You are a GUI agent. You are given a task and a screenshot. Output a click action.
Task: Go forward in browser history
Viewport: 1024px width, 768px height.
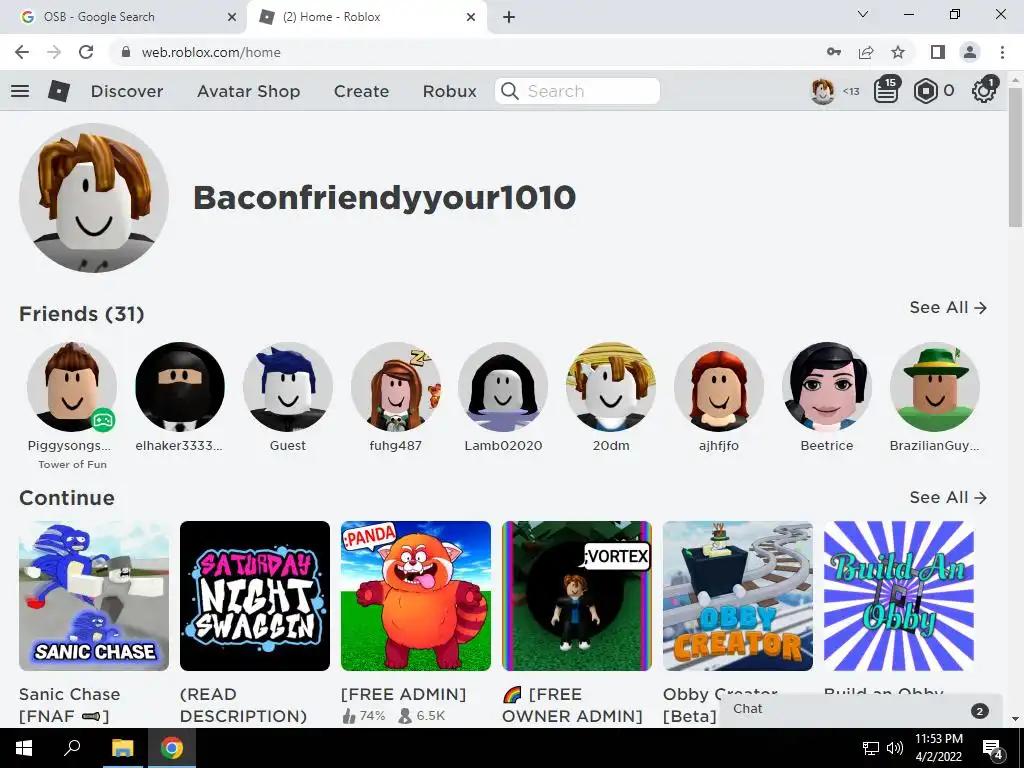point(54,52)
